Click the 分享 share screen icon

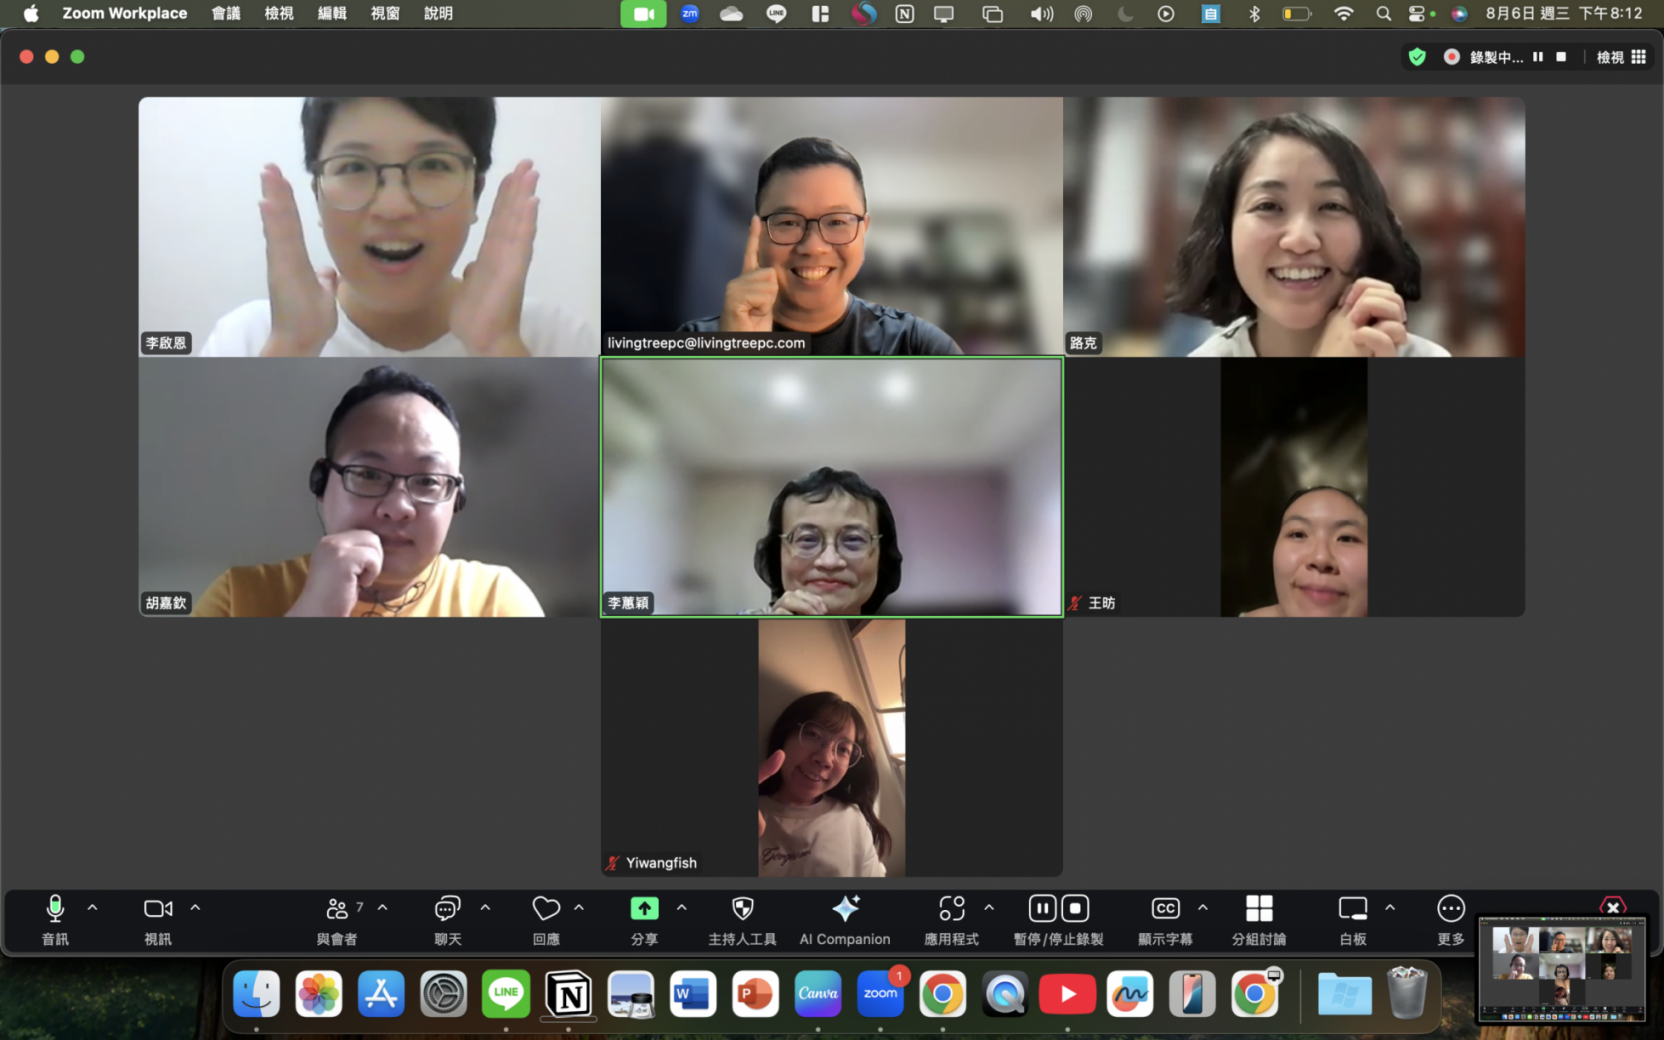pyautogui.click(x=644, y=909)
